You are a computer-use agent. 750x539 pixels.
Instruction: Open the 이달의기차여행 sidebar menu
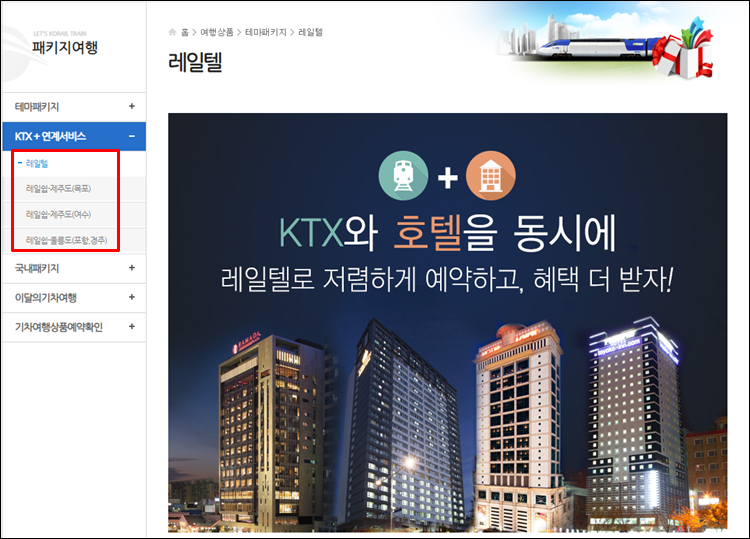(x=74, y=298)
